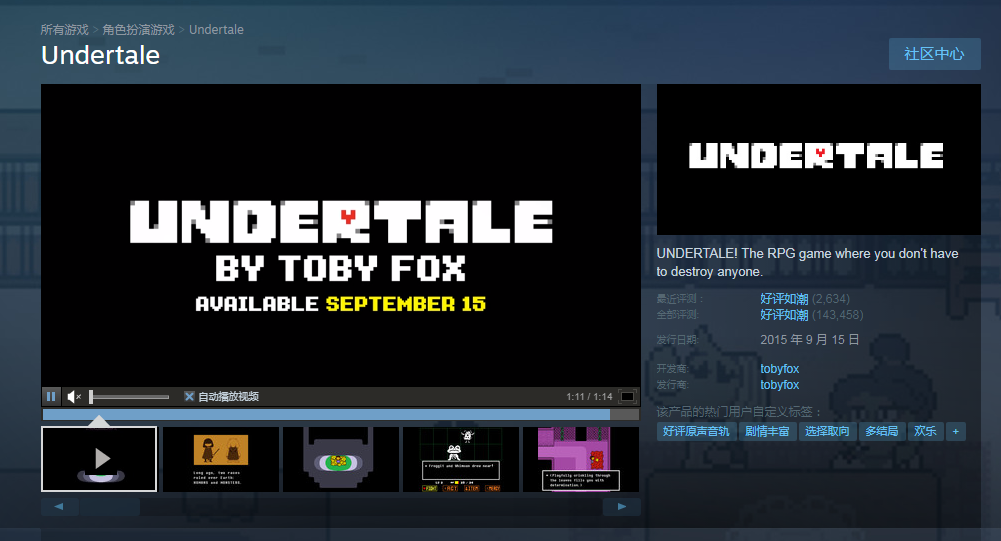Select the trailer thumbnail with the play icon
This screenshot has height=541, width=1001.
coord(99,459)
